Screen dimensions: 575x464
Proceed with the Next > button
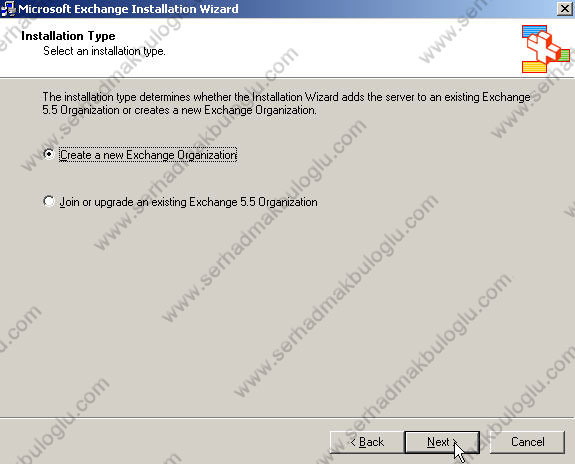pos(442,442)
